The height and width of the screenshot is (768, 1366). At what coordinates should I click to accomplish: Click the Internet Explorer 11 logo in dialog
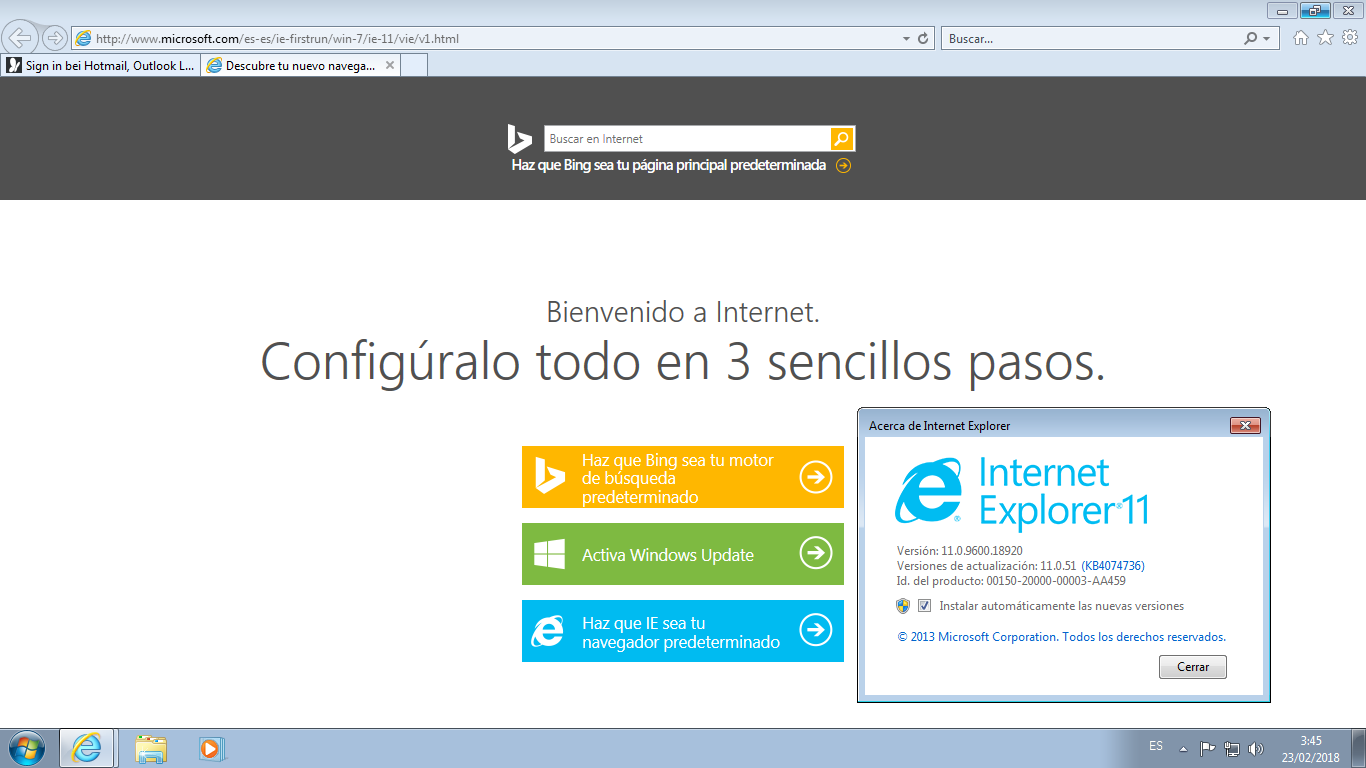tap(1021, 492)
